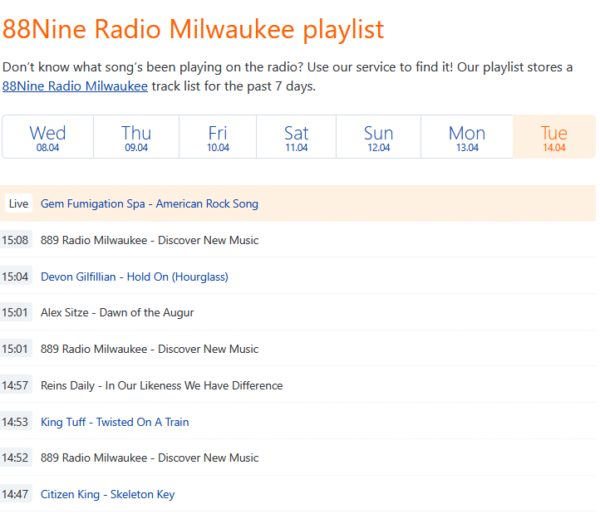The width and height of the screenshot is (600, 514).
Task: Switch to the Mon 13.04 tab
Action: tap(467, 137)
